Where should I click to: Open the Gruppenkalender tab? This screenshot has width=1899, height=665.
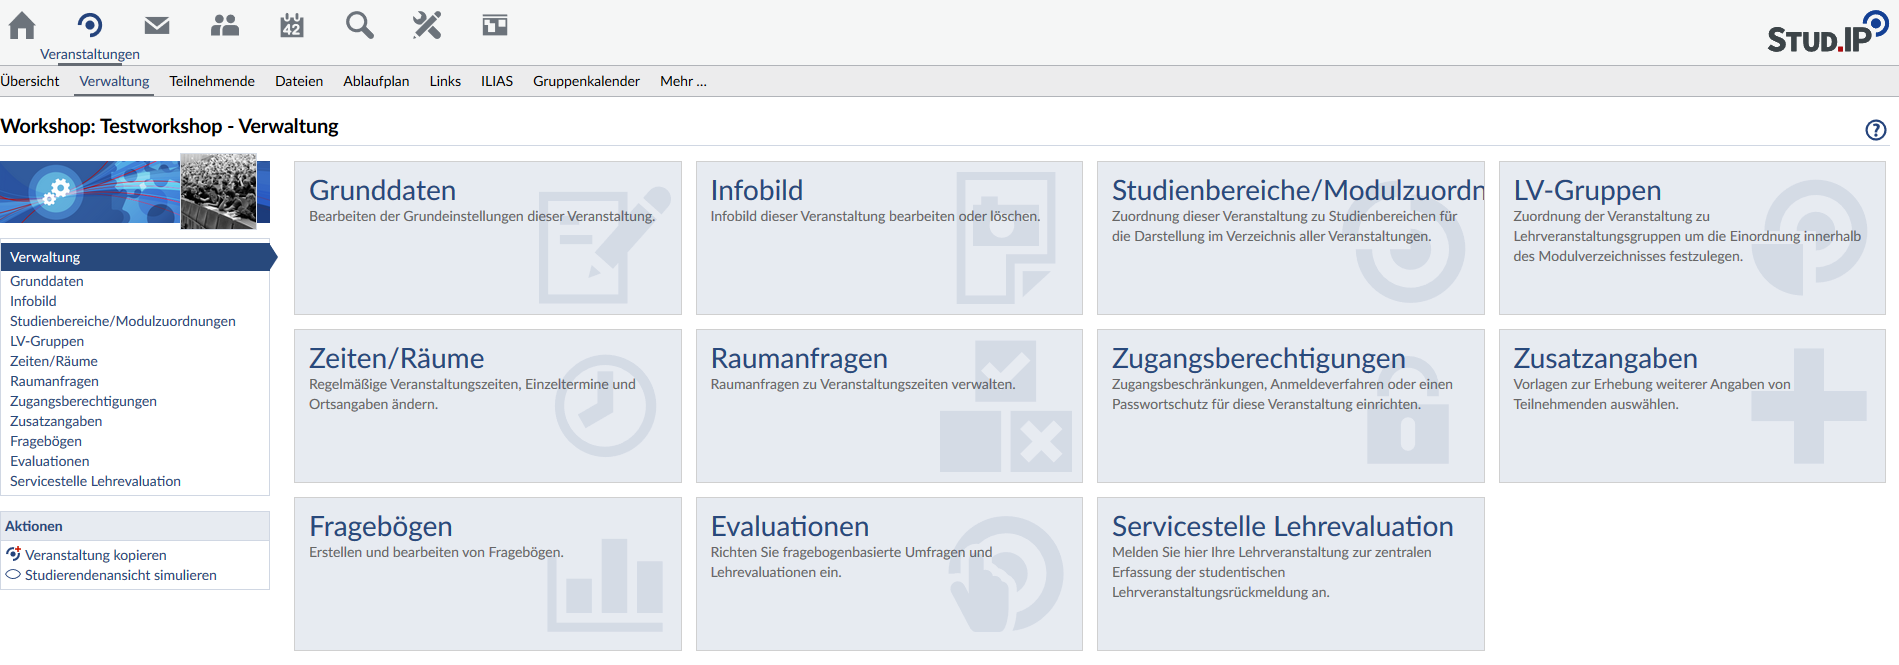[586, 81]
